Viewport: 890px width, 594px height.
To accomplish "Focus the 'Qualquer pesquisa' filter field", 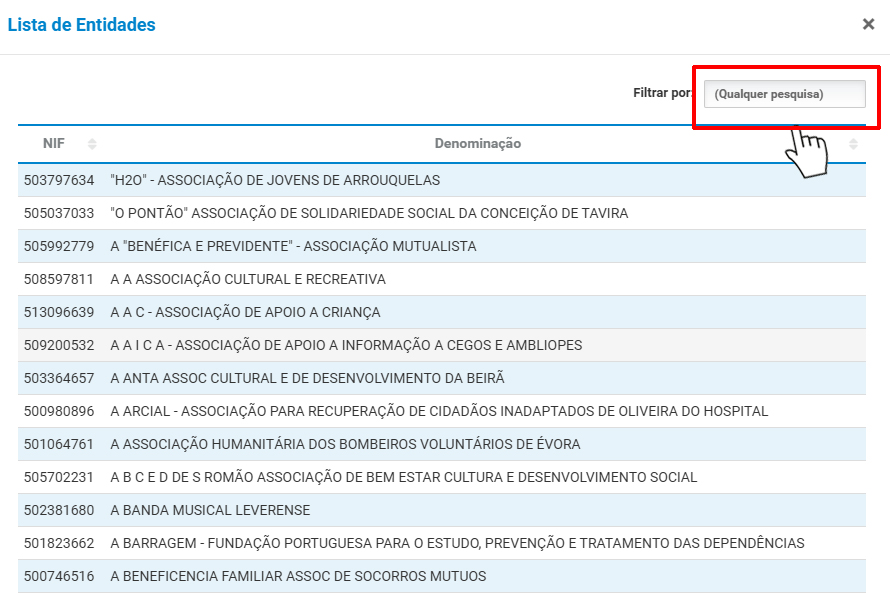I will point(784,94).
